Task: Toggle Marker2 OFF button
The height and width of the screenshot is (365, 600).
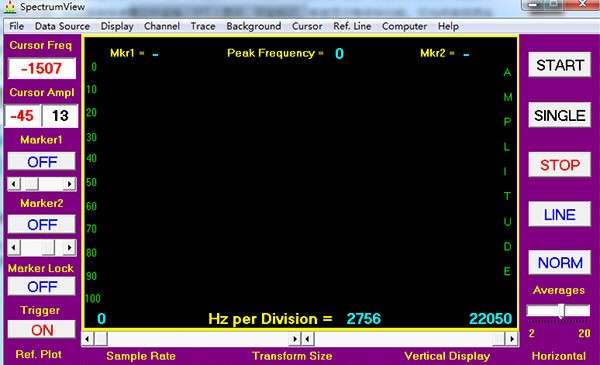Action: click(42, 225)
